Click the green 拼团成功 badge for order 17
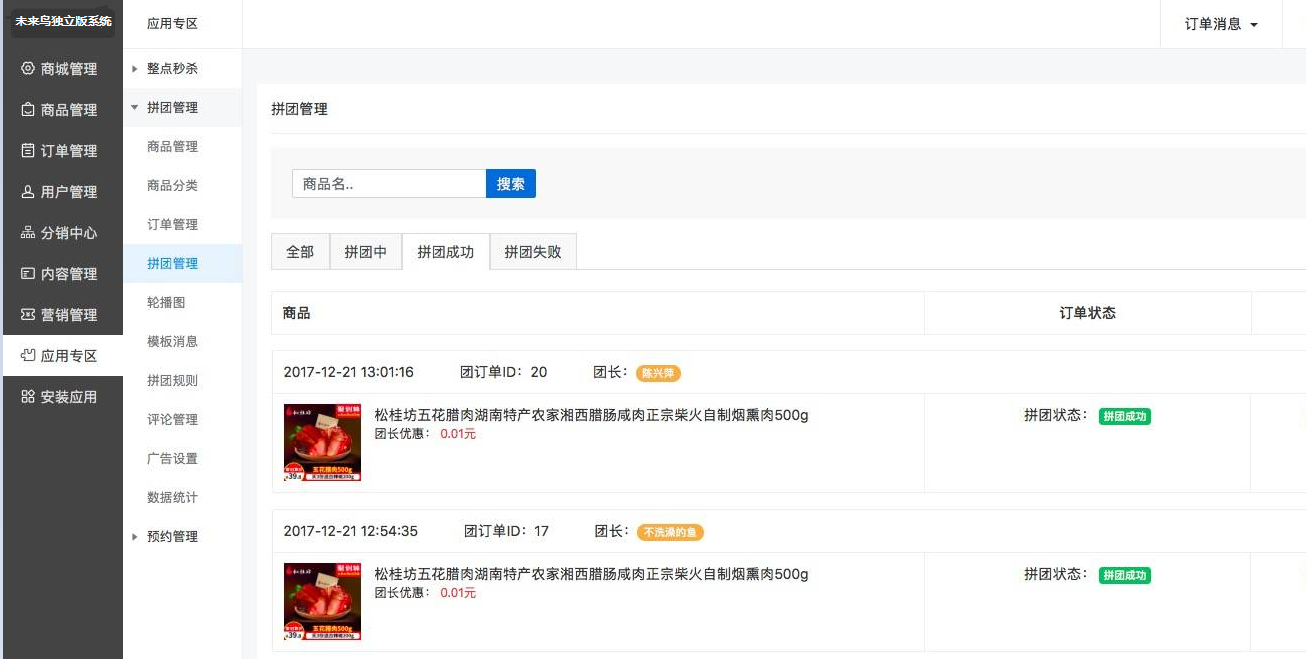Screen dimensions: 1306x659 pyautogui.click(x=1125, y=576)
